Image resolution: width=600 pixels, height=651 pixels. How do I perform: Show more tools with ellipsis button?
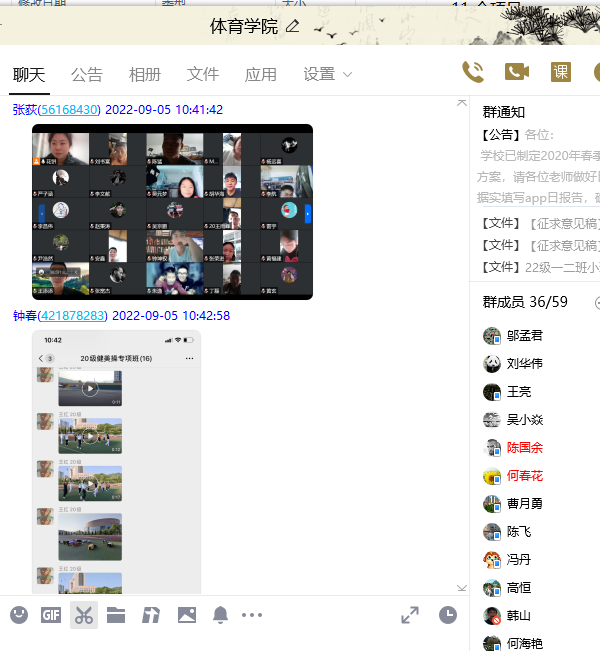[x=252, y=615]
